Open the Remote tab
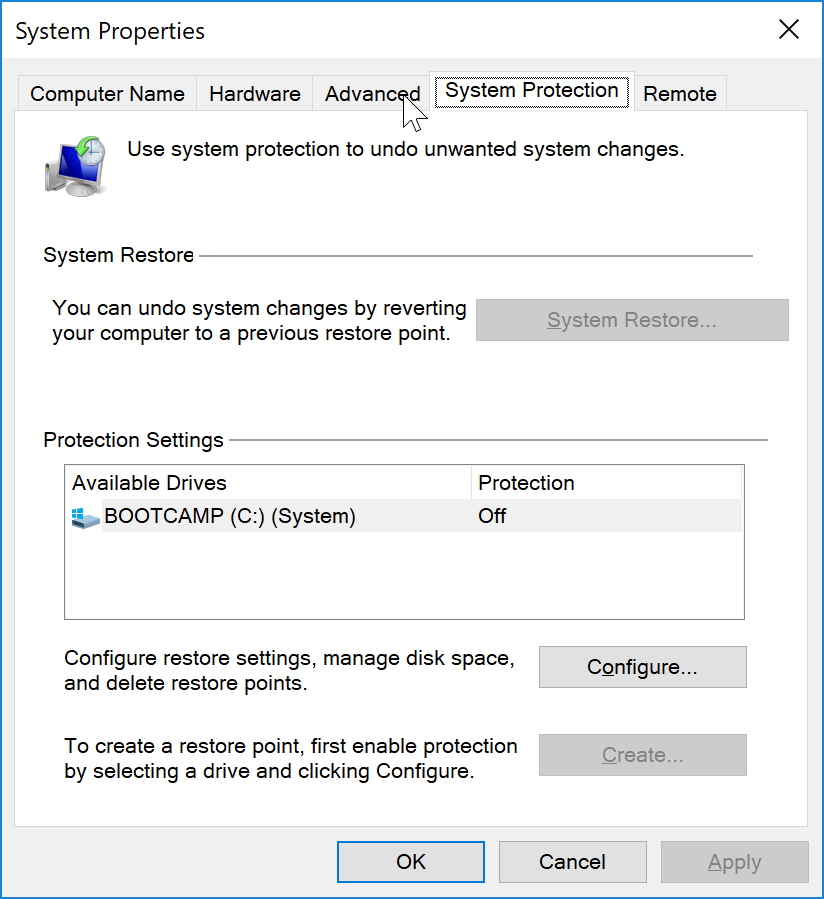This screenshot has width=824, height=899. tap(680, 93)
